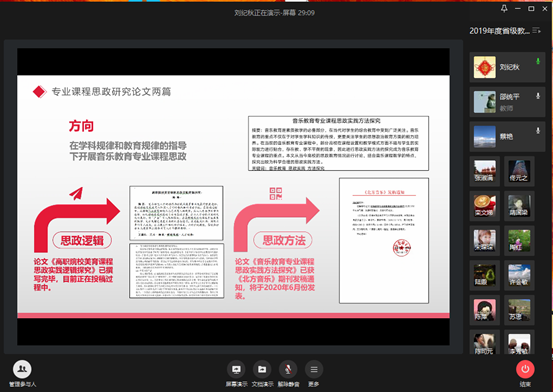
Task: Click the 侯元之 participant thumbnail
Action: pos(519,171)
